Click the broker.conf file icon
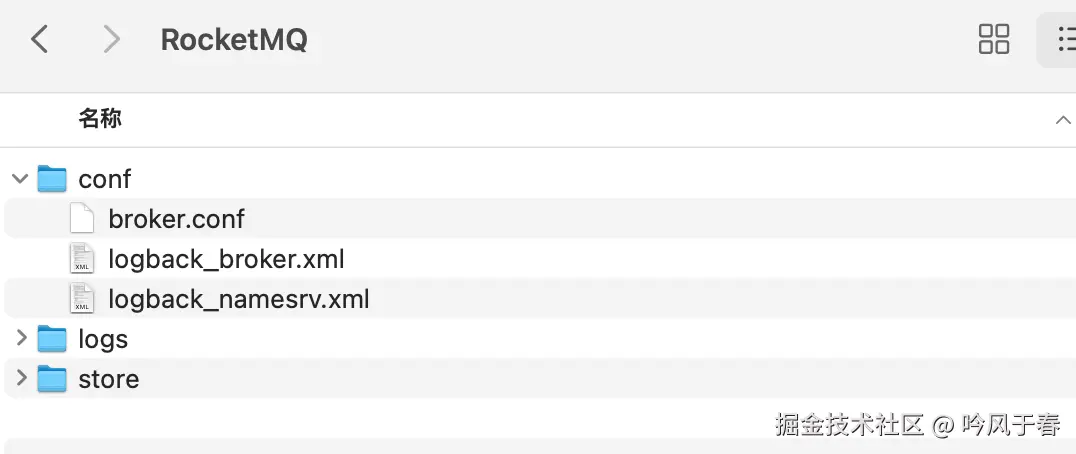This screenshot has width=1076, height=454. 82,219
